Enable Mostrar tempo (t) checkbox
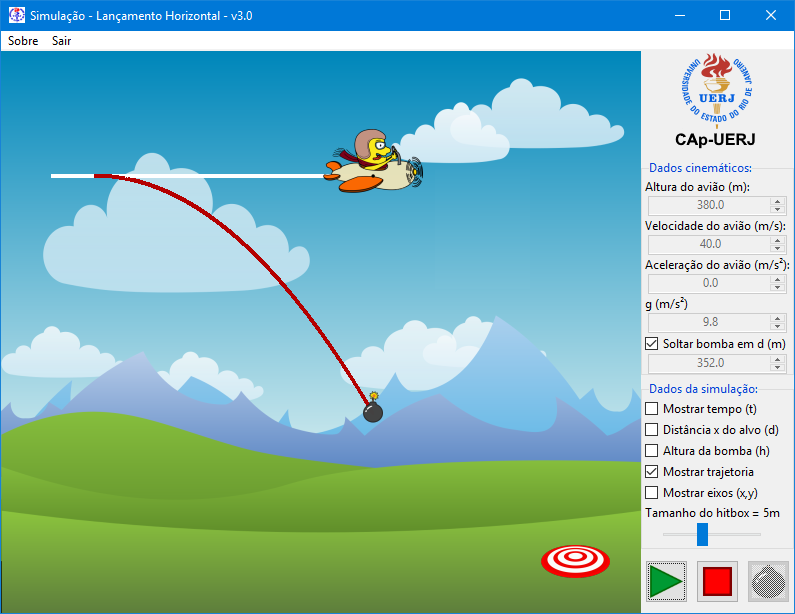The height and width of the screenshot is (614, 795). pos(652,409)
